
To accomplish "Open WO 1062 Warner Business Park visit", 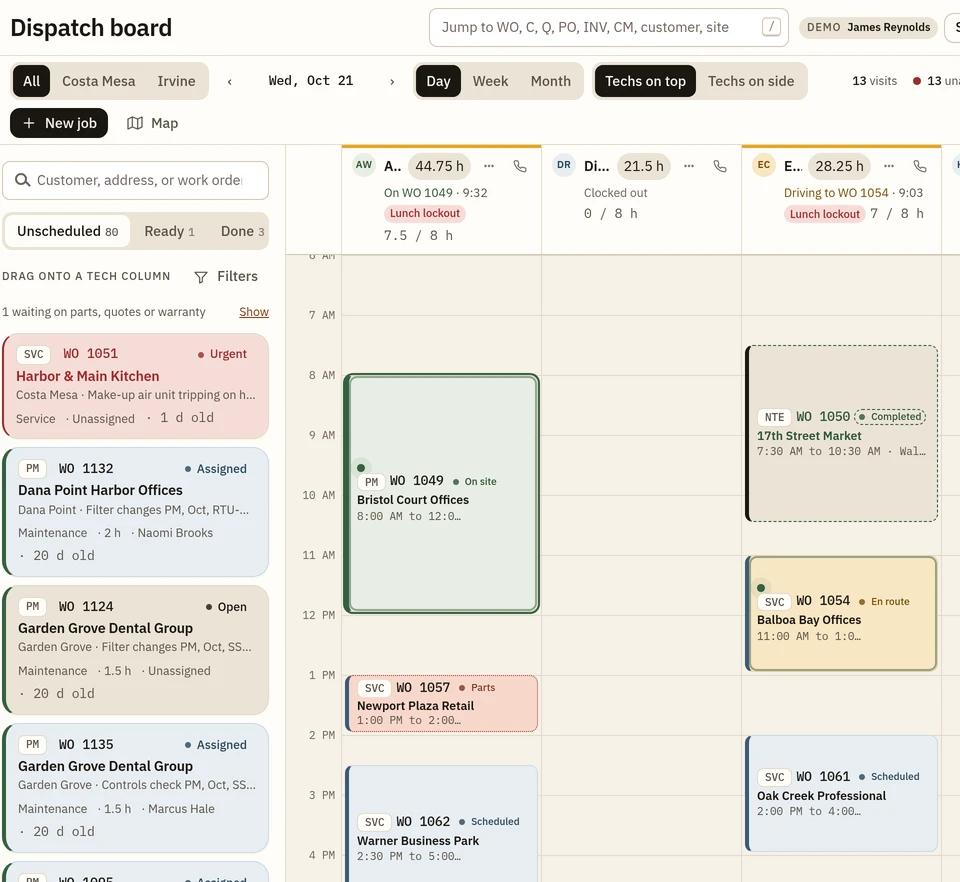I will click(x=441, y=824).
